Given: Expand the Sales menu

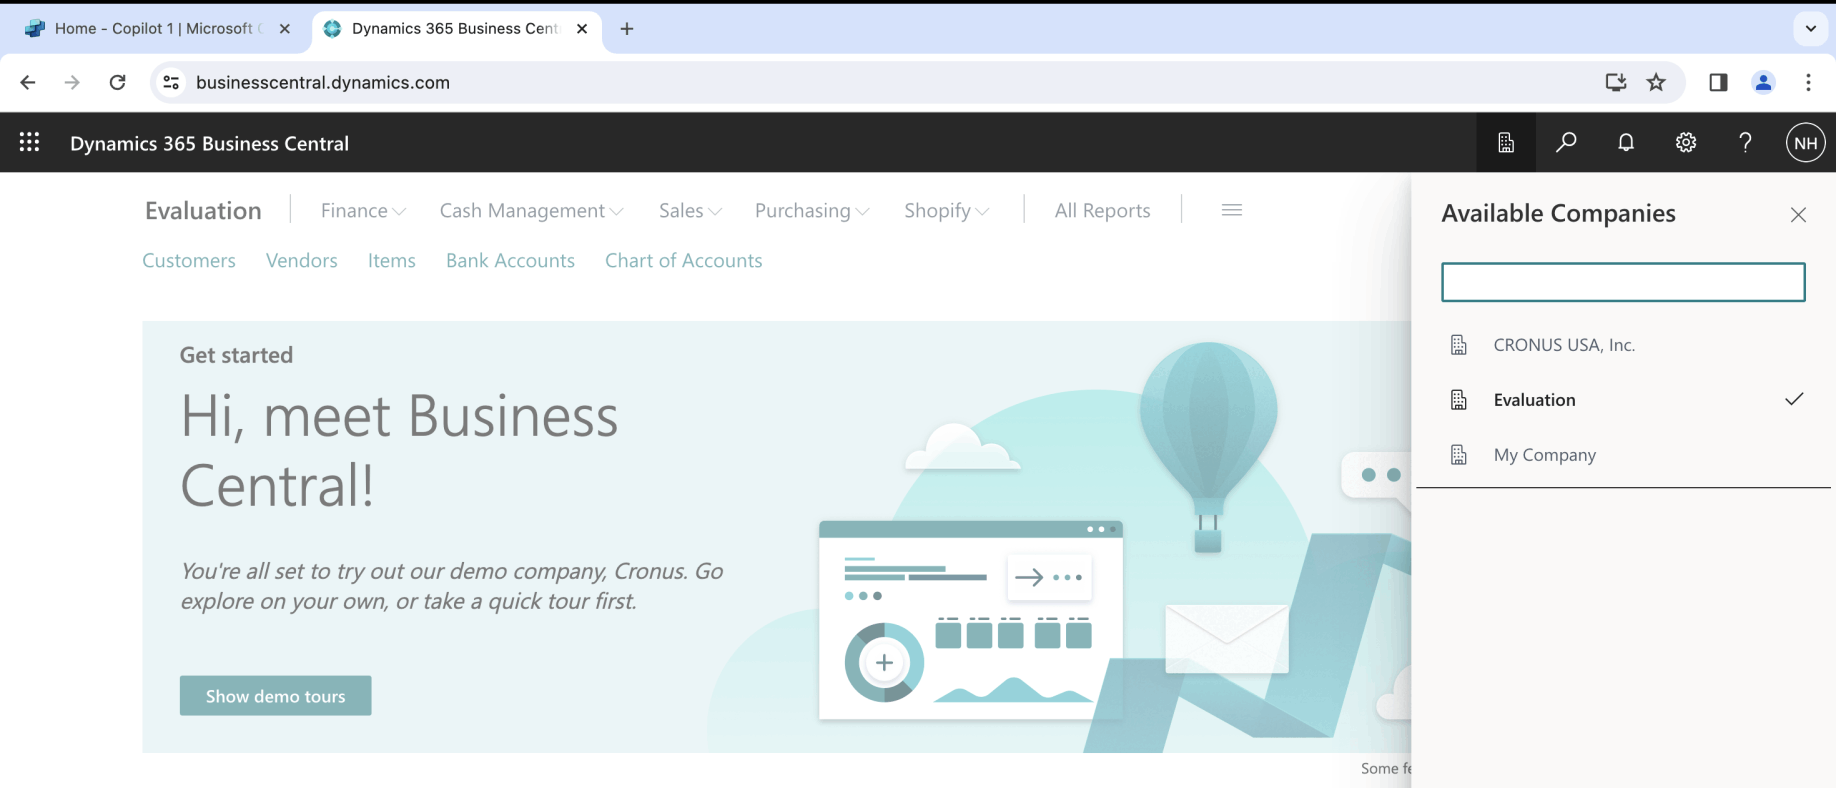Looking at the screenshot, I should [690, 210].
